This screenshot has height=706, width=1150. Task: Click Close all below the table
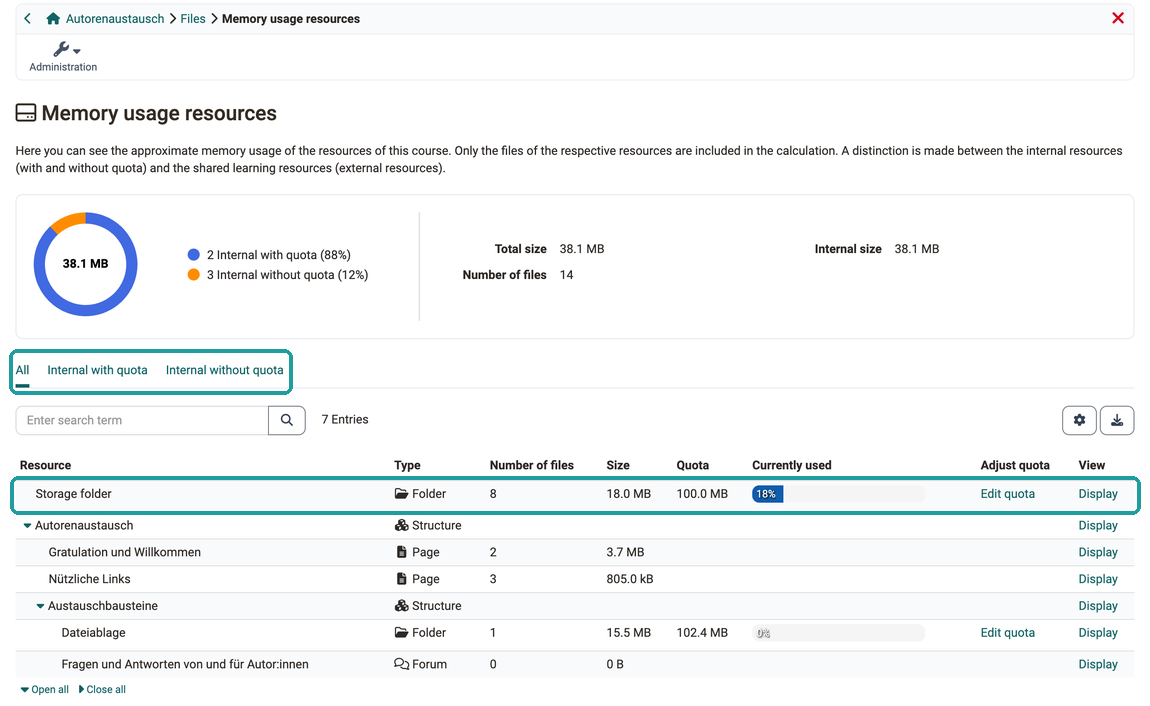click(x=102, y=689)
